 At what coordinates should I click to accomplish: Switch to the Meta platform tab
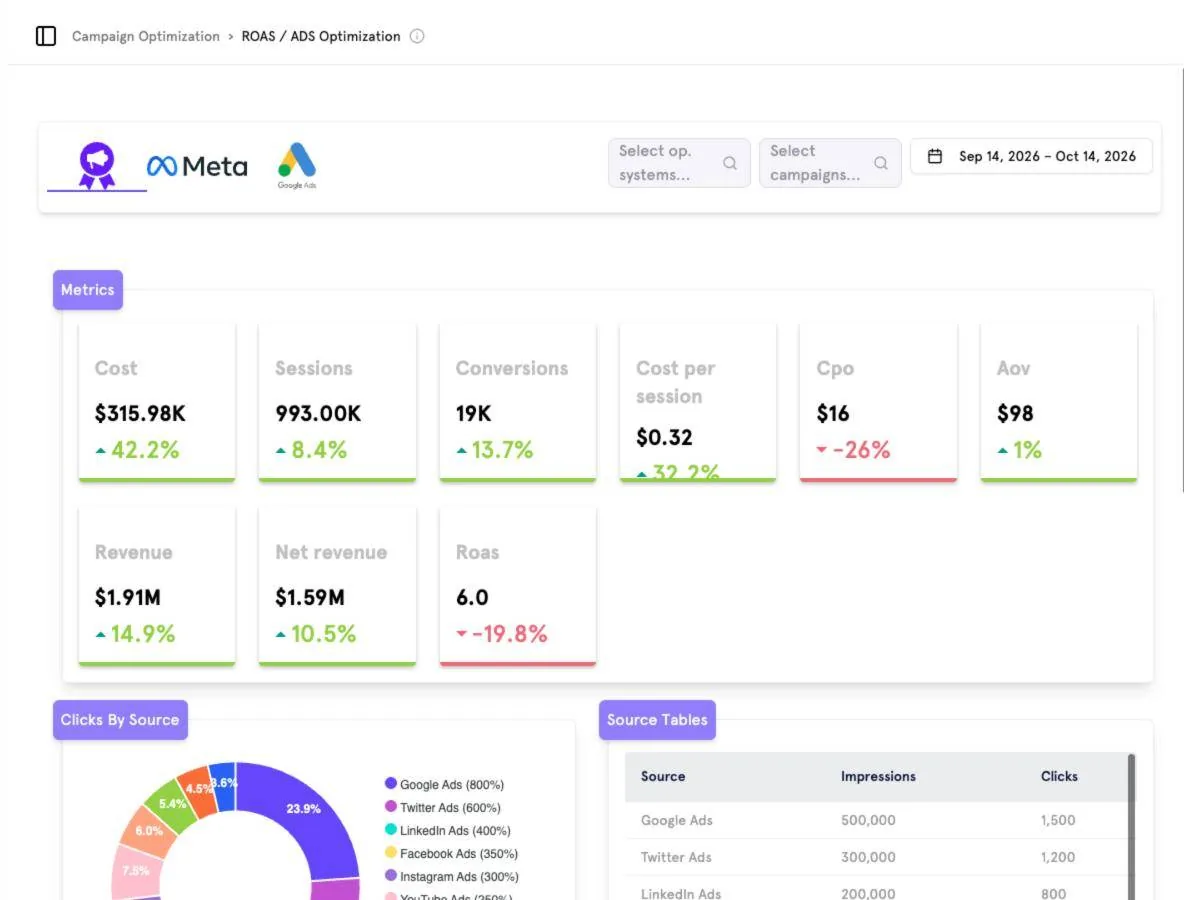pos(197,166)
